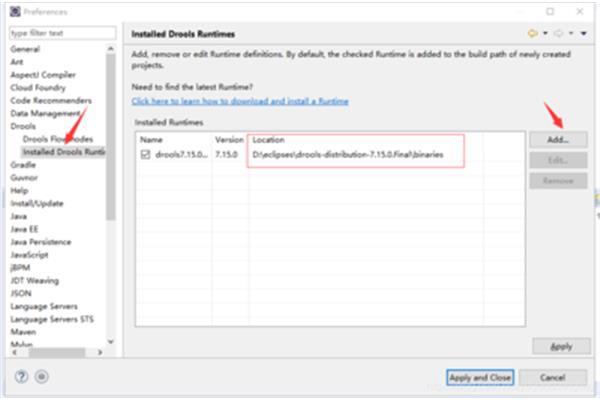Click the Preferences window app icon
Screen dimensions: 600x400
15,12
